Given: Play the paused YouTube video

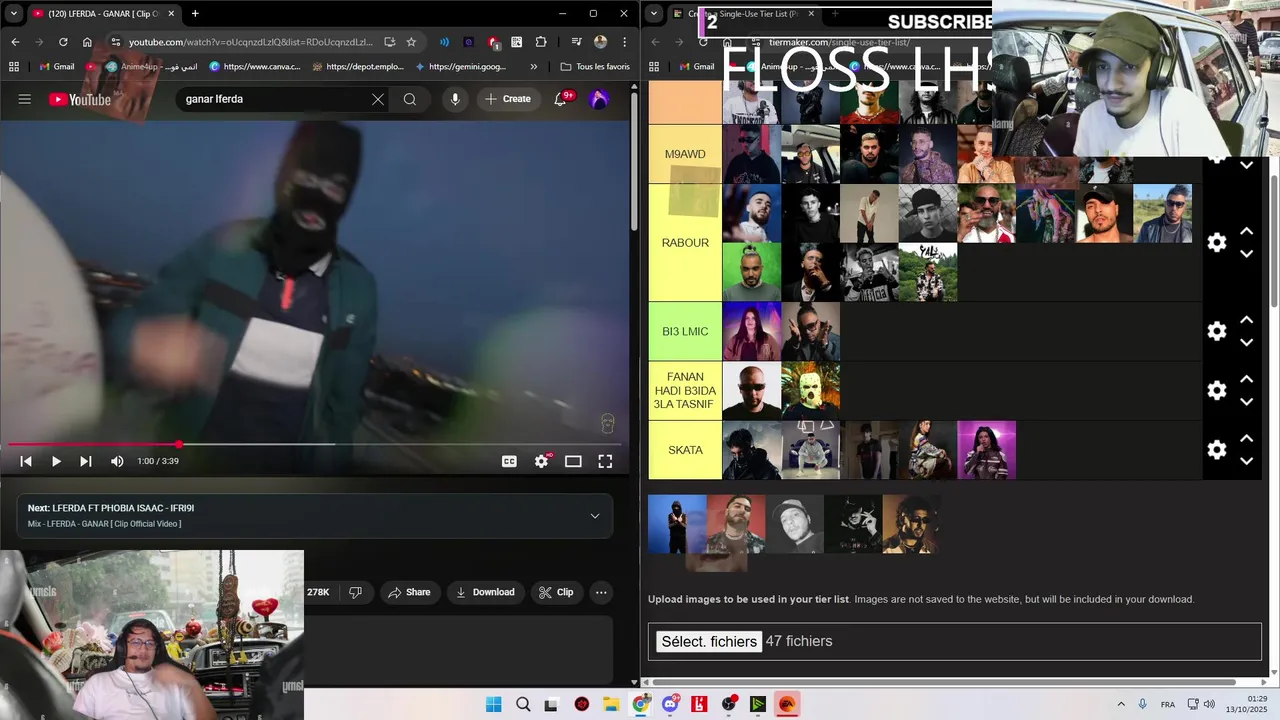Looking at the screenshot, I should tap(56, 461).
